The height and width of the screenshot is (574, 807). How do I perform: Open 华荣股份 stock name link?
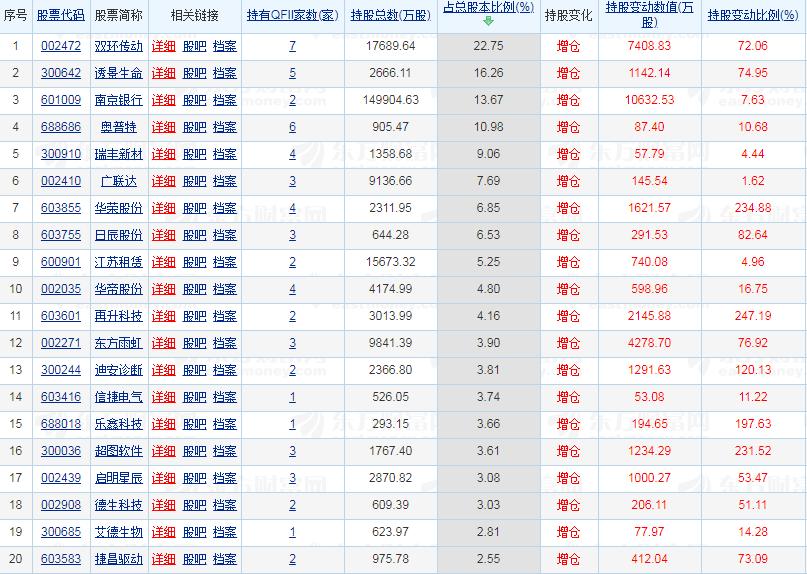(118, 208)
